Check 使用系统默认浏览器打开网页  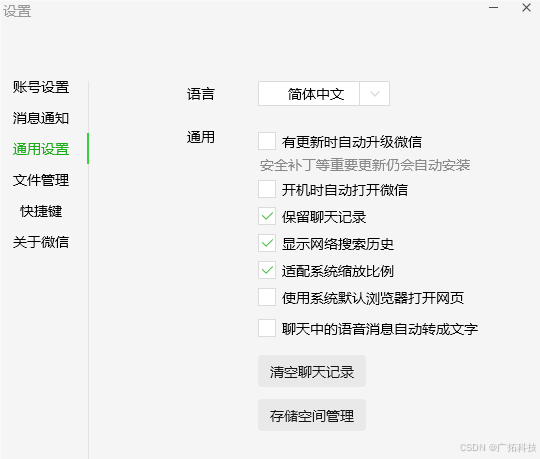click(267, 297)
